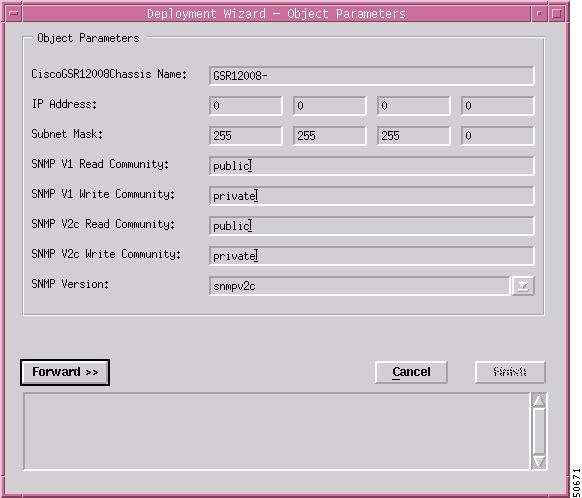
Task: Click the Deployment Wizard title bar text
Action: [277, 14]
